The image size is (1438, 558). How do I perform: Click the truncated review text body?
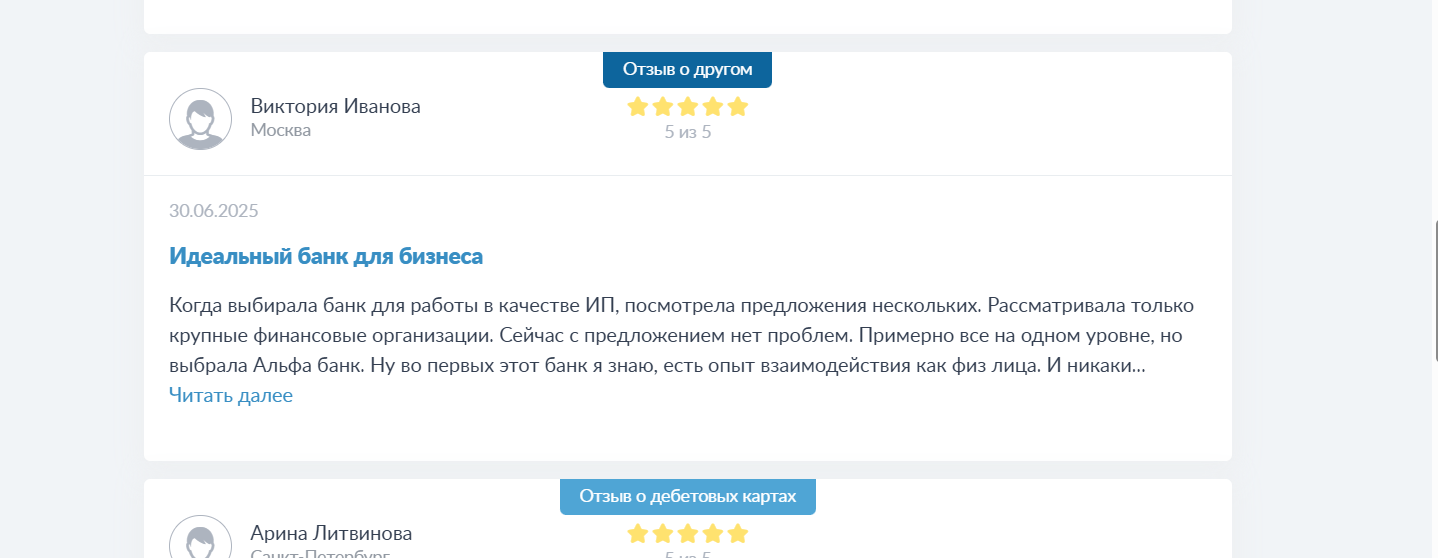(x=682, y=335)
